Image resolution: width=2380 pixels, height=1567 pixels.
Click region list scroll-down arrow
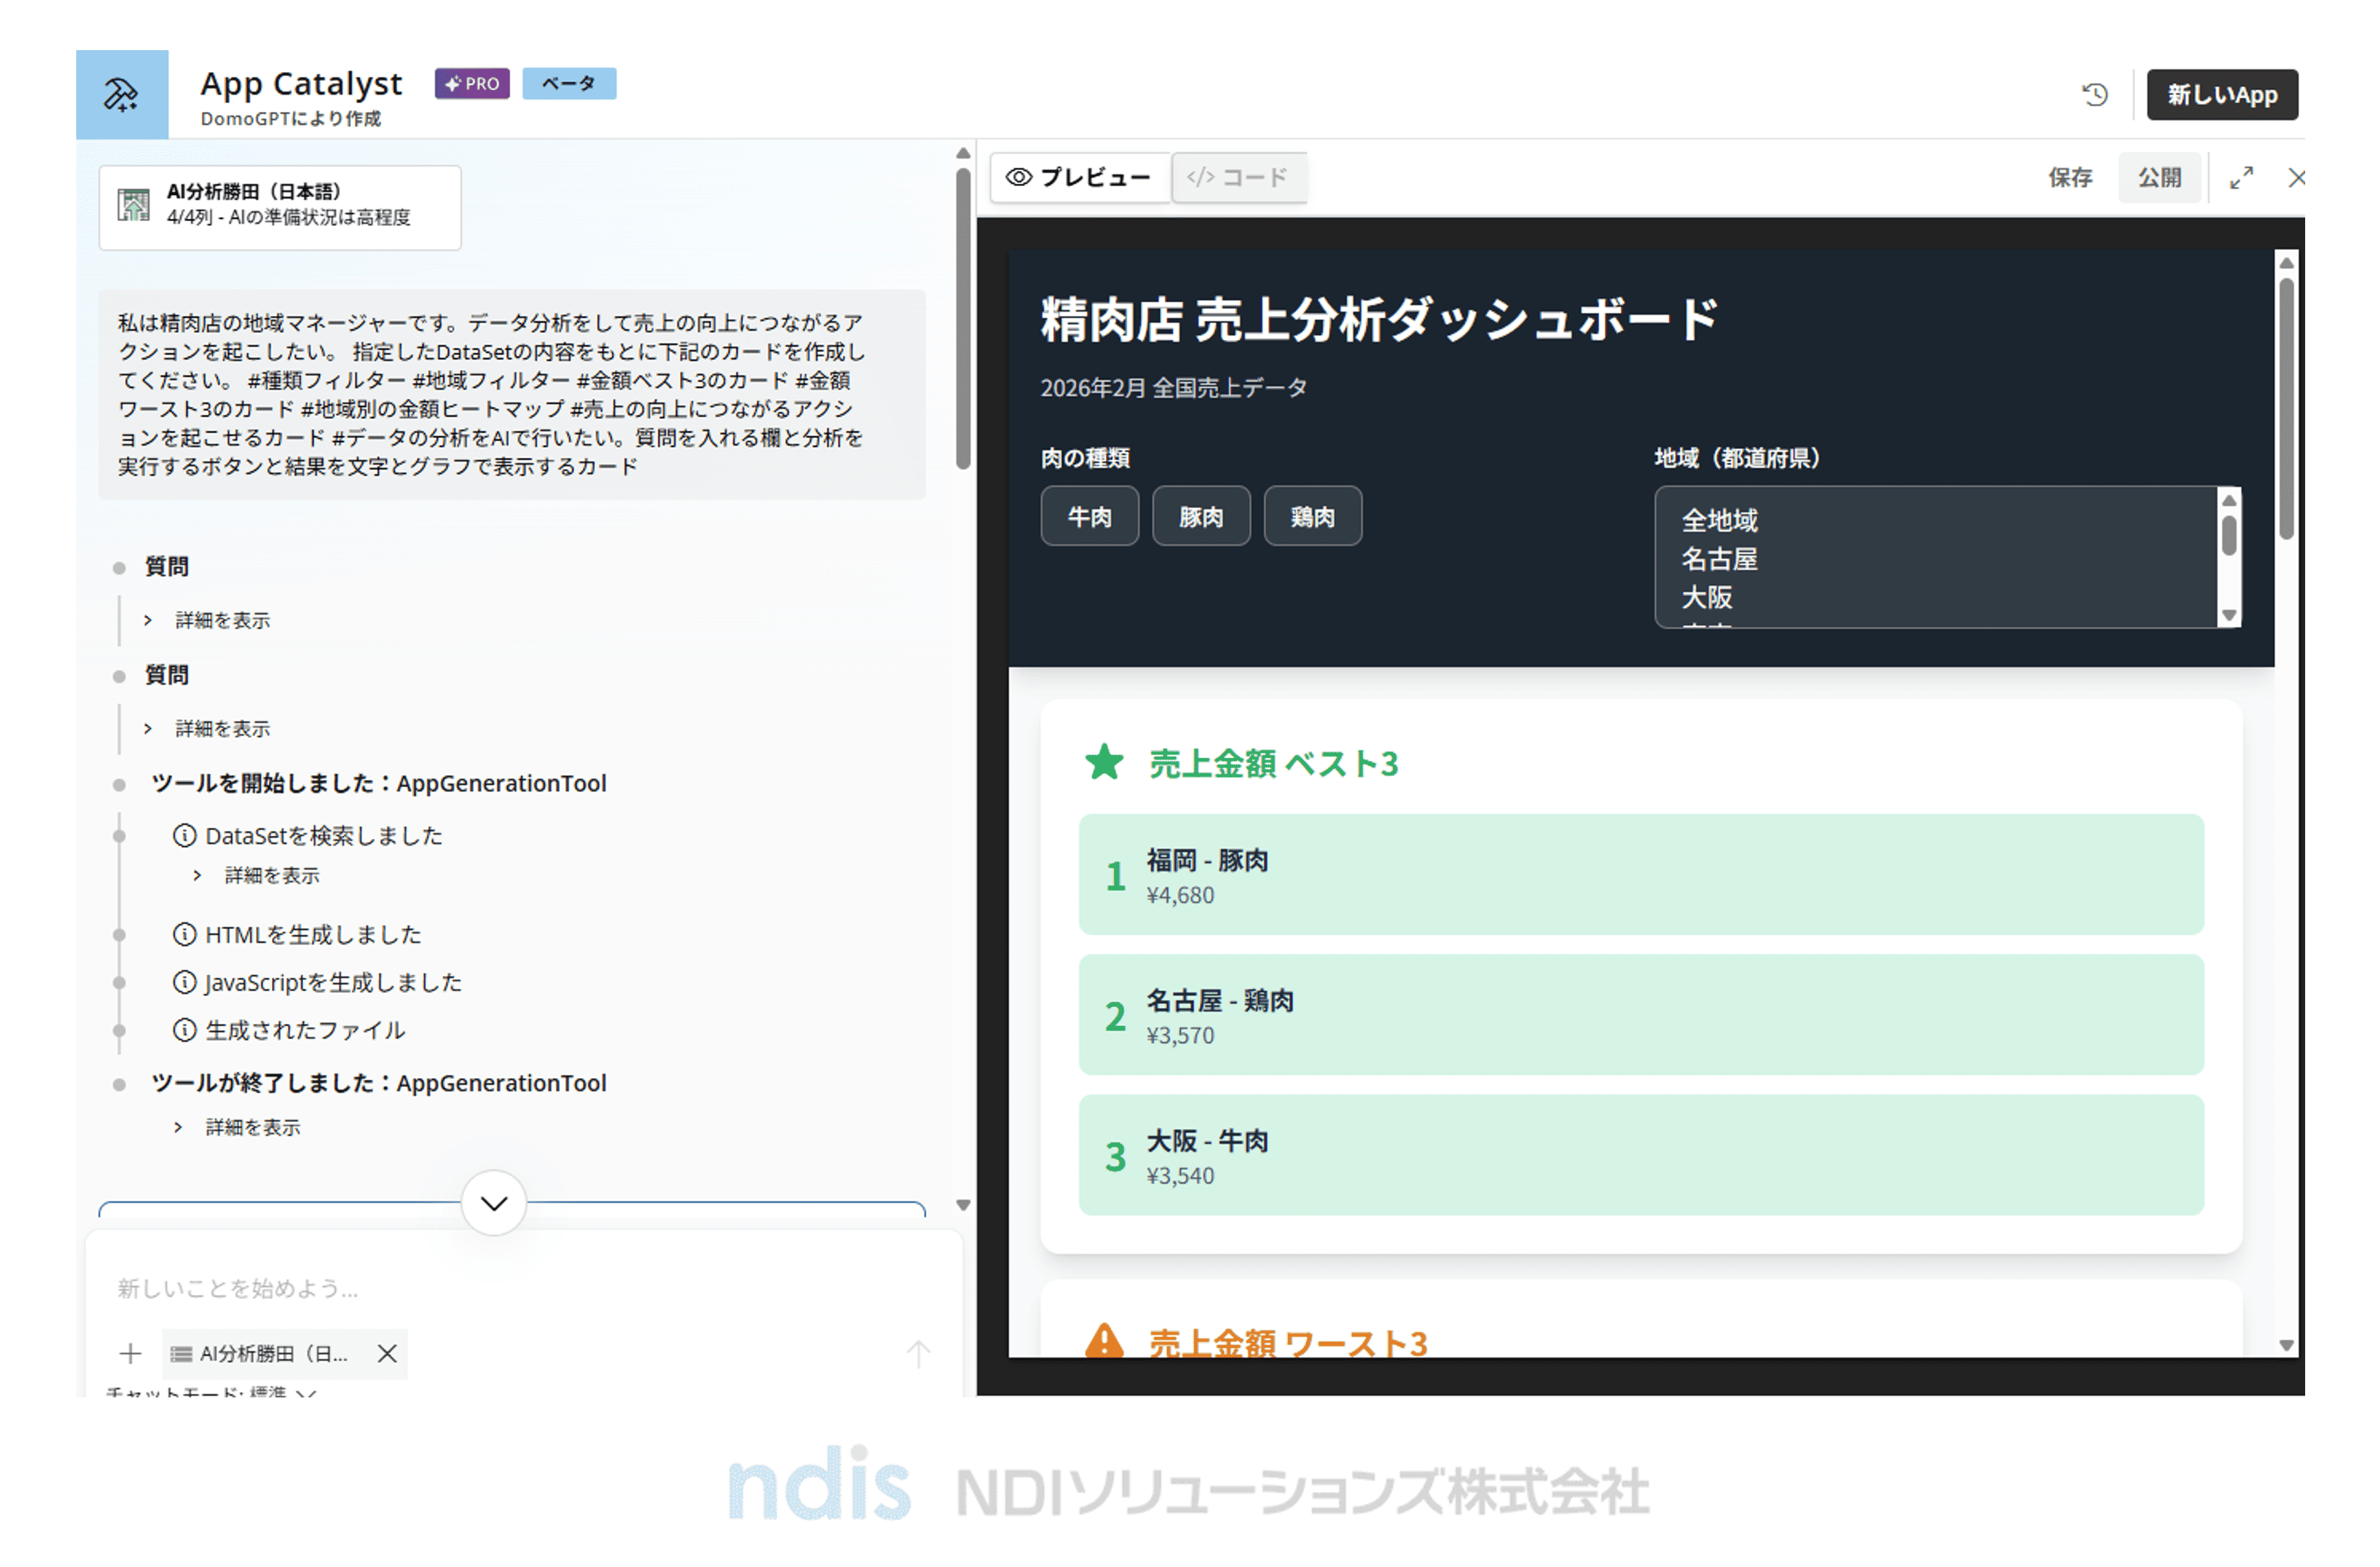[x=2229, y=616]
